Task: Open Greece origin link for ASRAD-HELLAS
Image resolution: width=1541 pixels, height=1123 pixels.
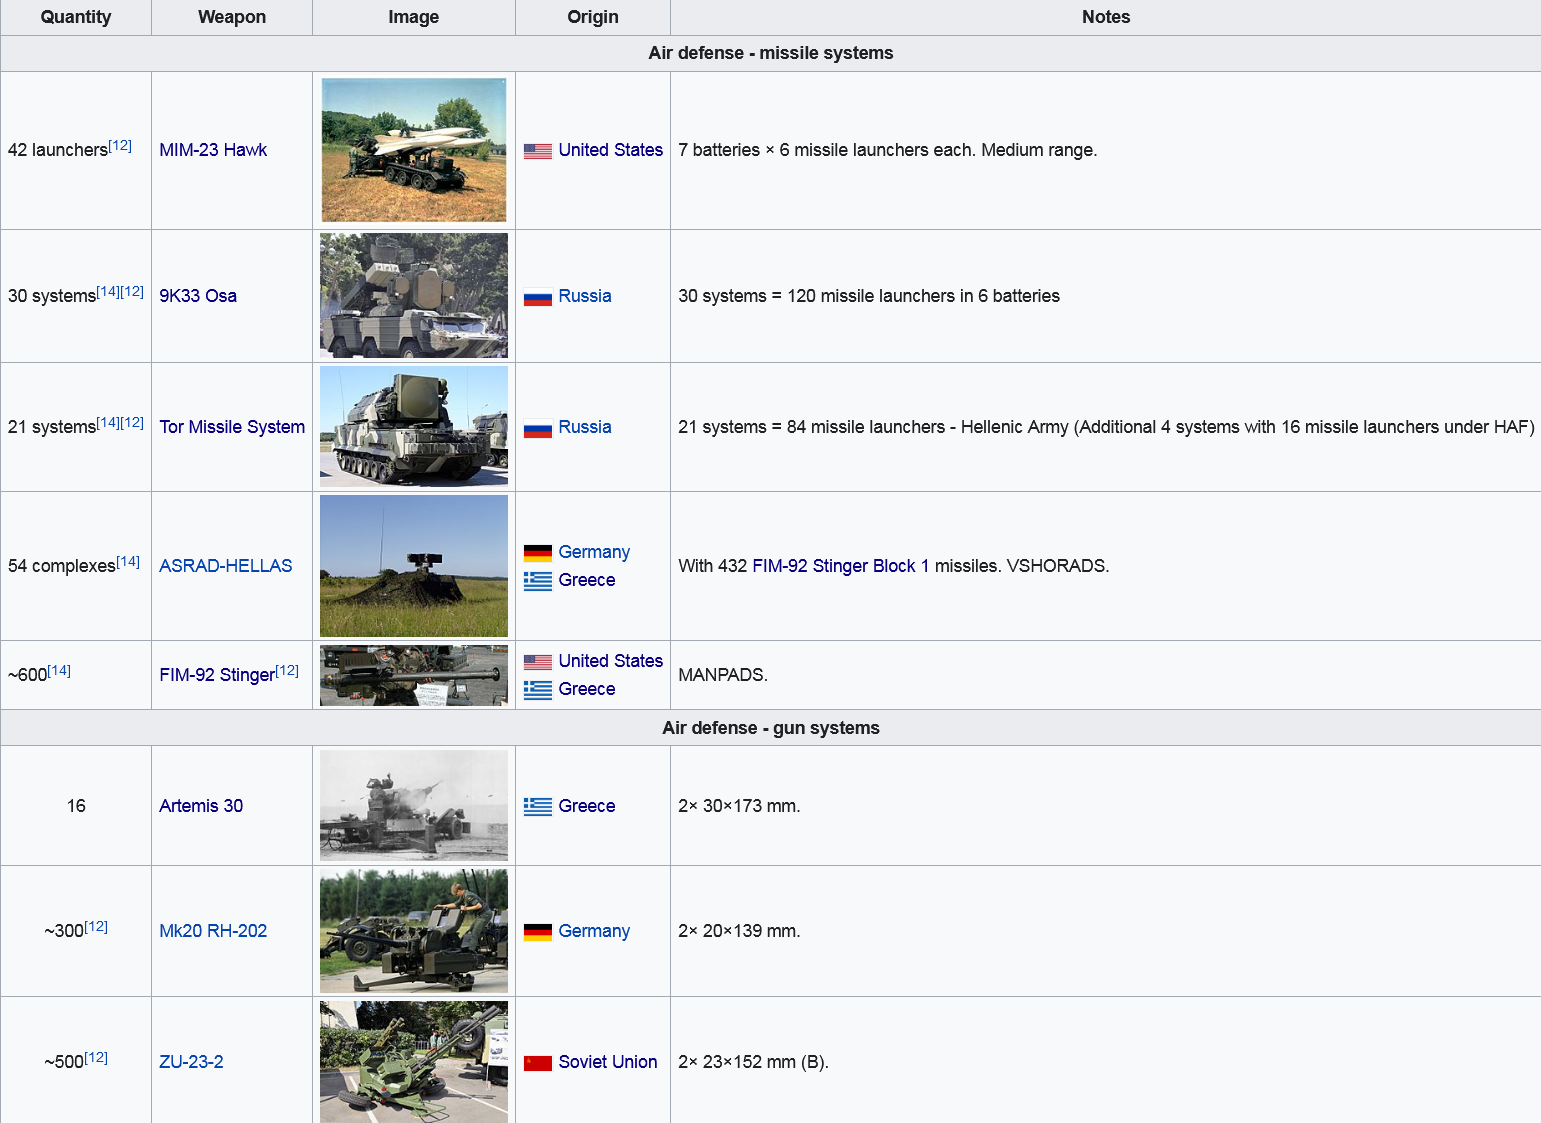Action: pos(587,580)
